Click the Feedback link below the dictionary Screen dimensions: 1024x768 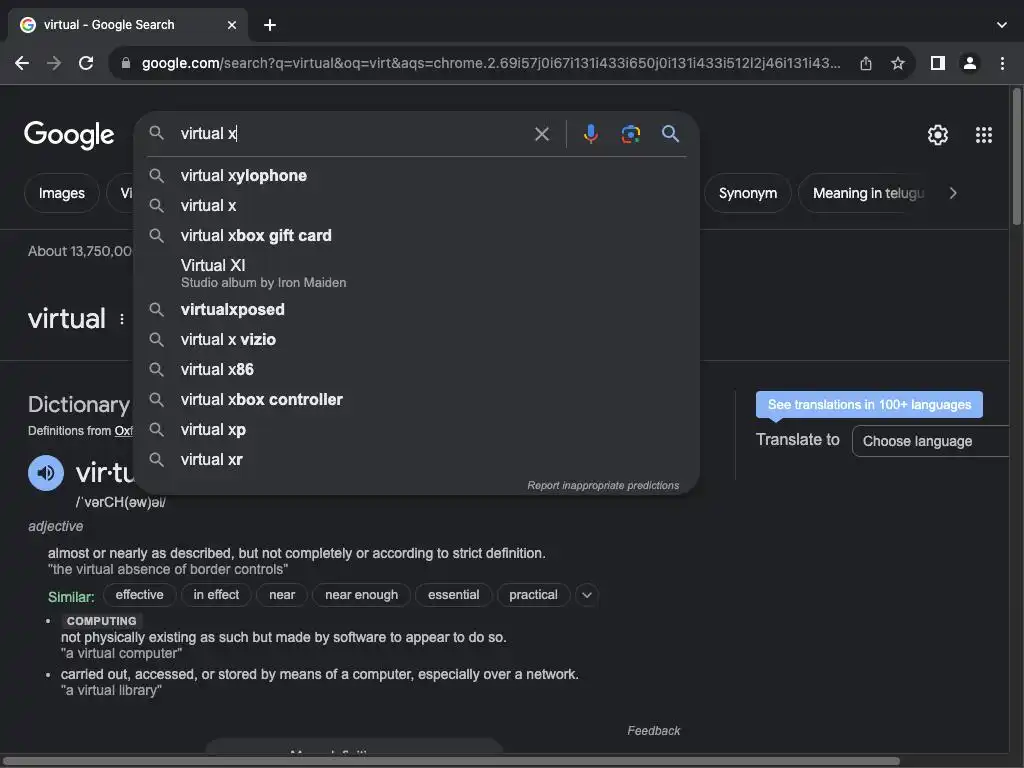[x=654, y=731]
